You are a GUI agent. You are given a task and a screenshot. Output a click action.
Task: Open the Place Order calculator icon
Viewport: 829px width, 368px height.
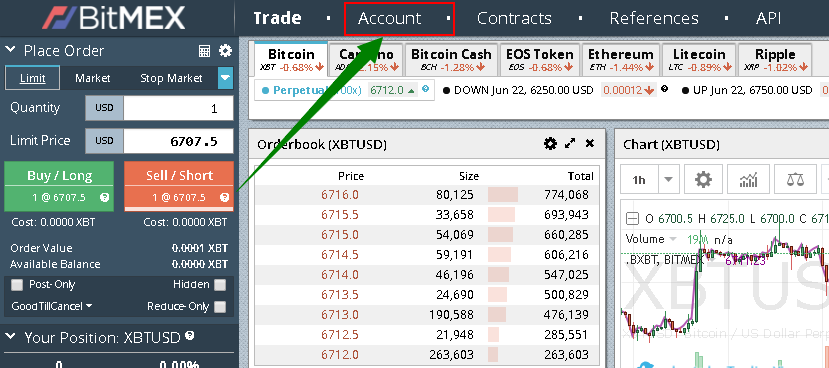[204, 51]
